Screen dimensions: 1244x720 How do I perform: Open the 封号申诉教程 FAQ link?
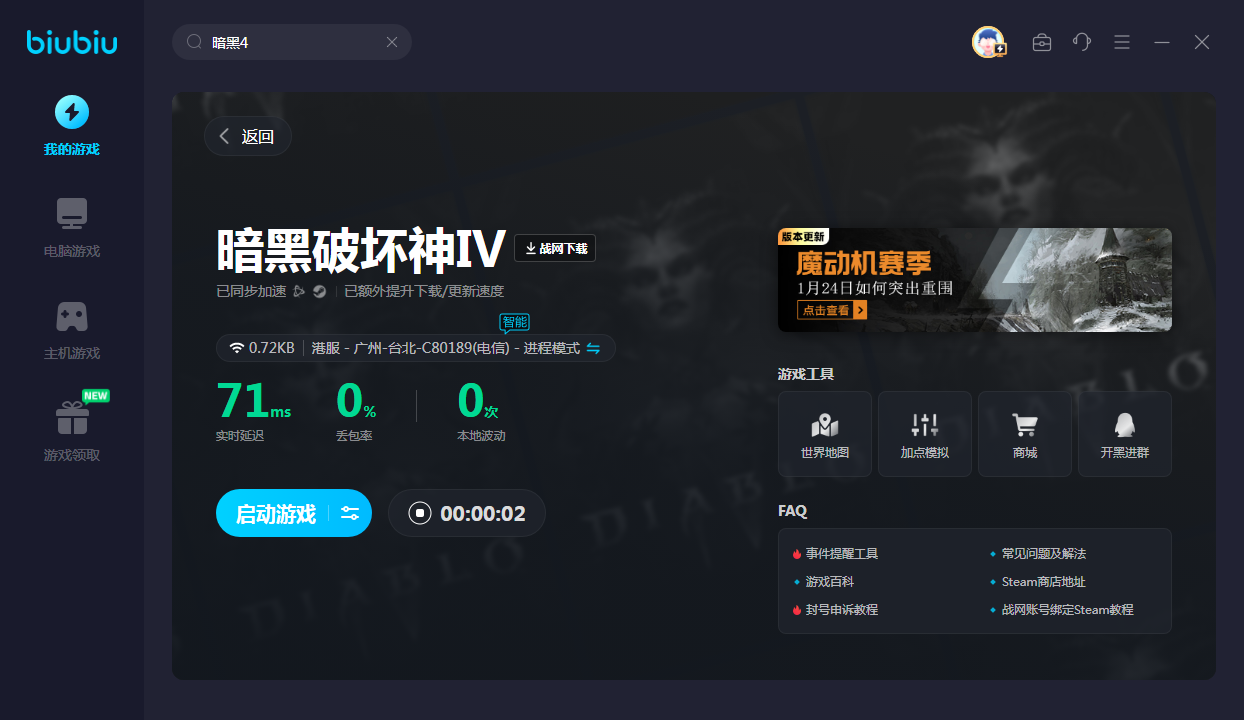click(x=841, y=609)
